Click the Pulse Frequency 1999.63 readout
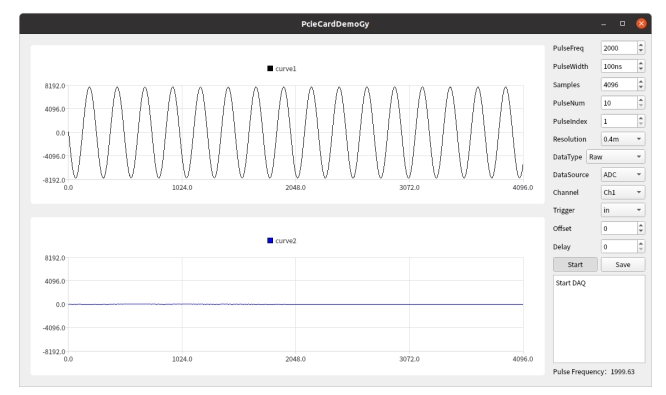 pyautogui.click(x=594, y=372)
